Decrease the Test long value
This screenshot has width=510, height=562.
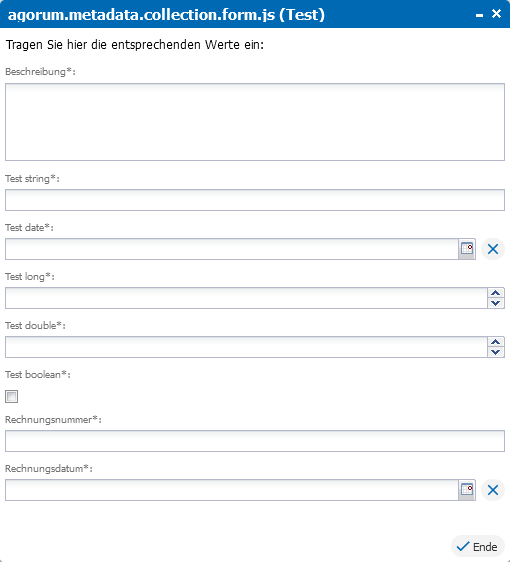[x=496, y=303]
